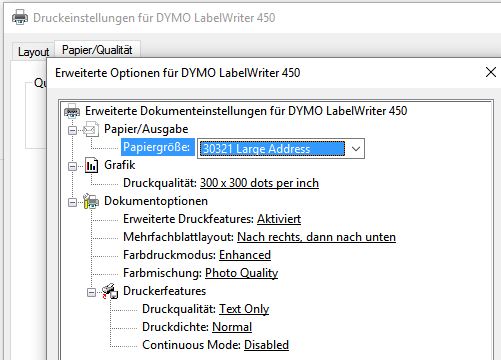
Task: Select the Papiergröße tree label
Action: click(x=158, y=147)
